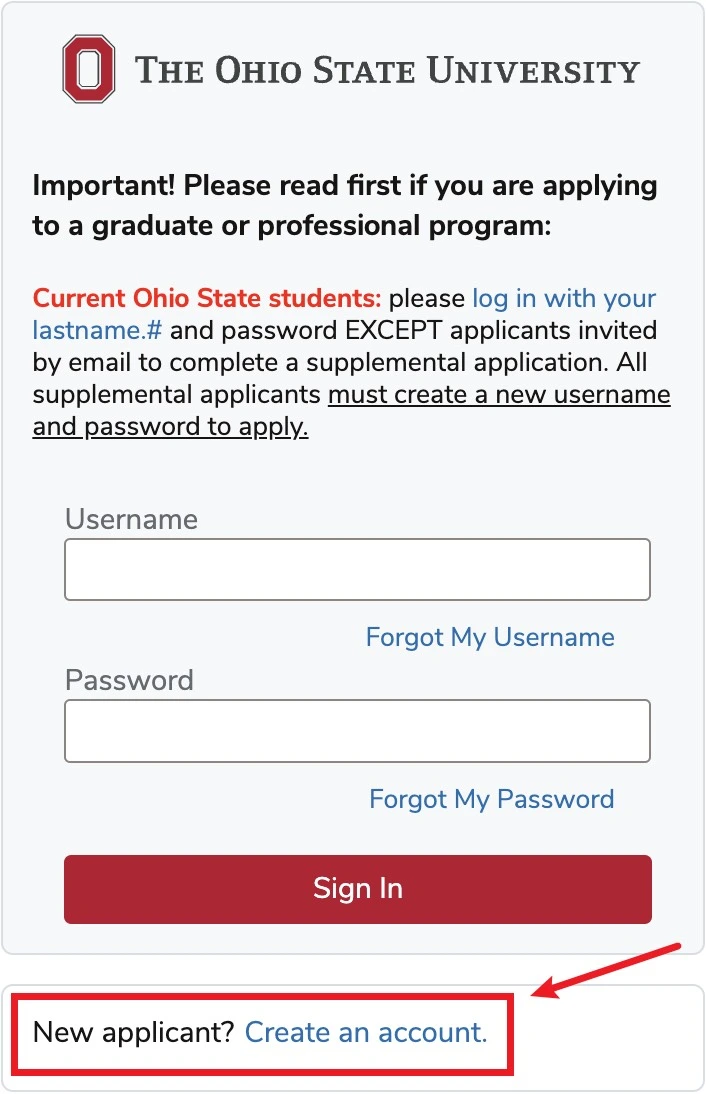The width and height of the screenshot is (706, 1094).
Task: Open the Forgot My Username link
Action: (x=490, y=637)
